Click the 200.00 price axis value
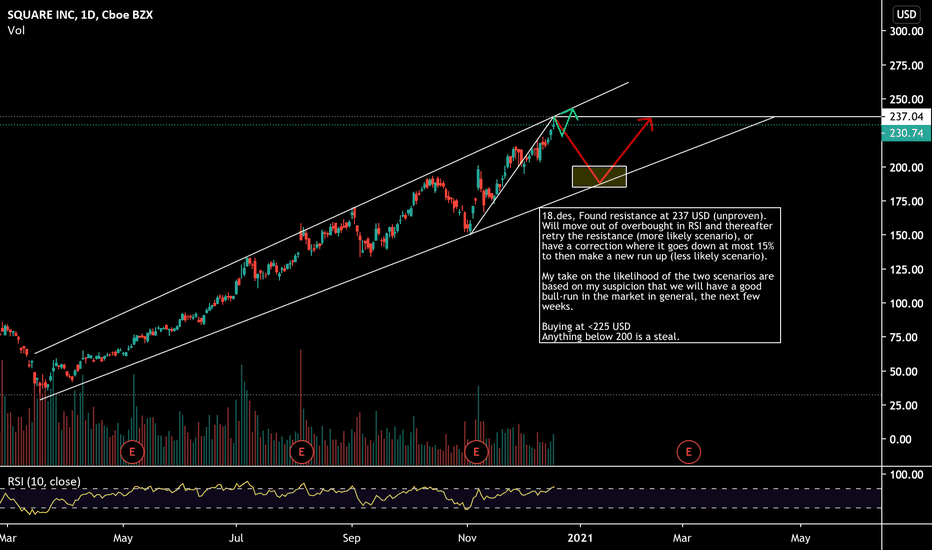The height and width of the screenshot is (550, 932). click(906, 168)
